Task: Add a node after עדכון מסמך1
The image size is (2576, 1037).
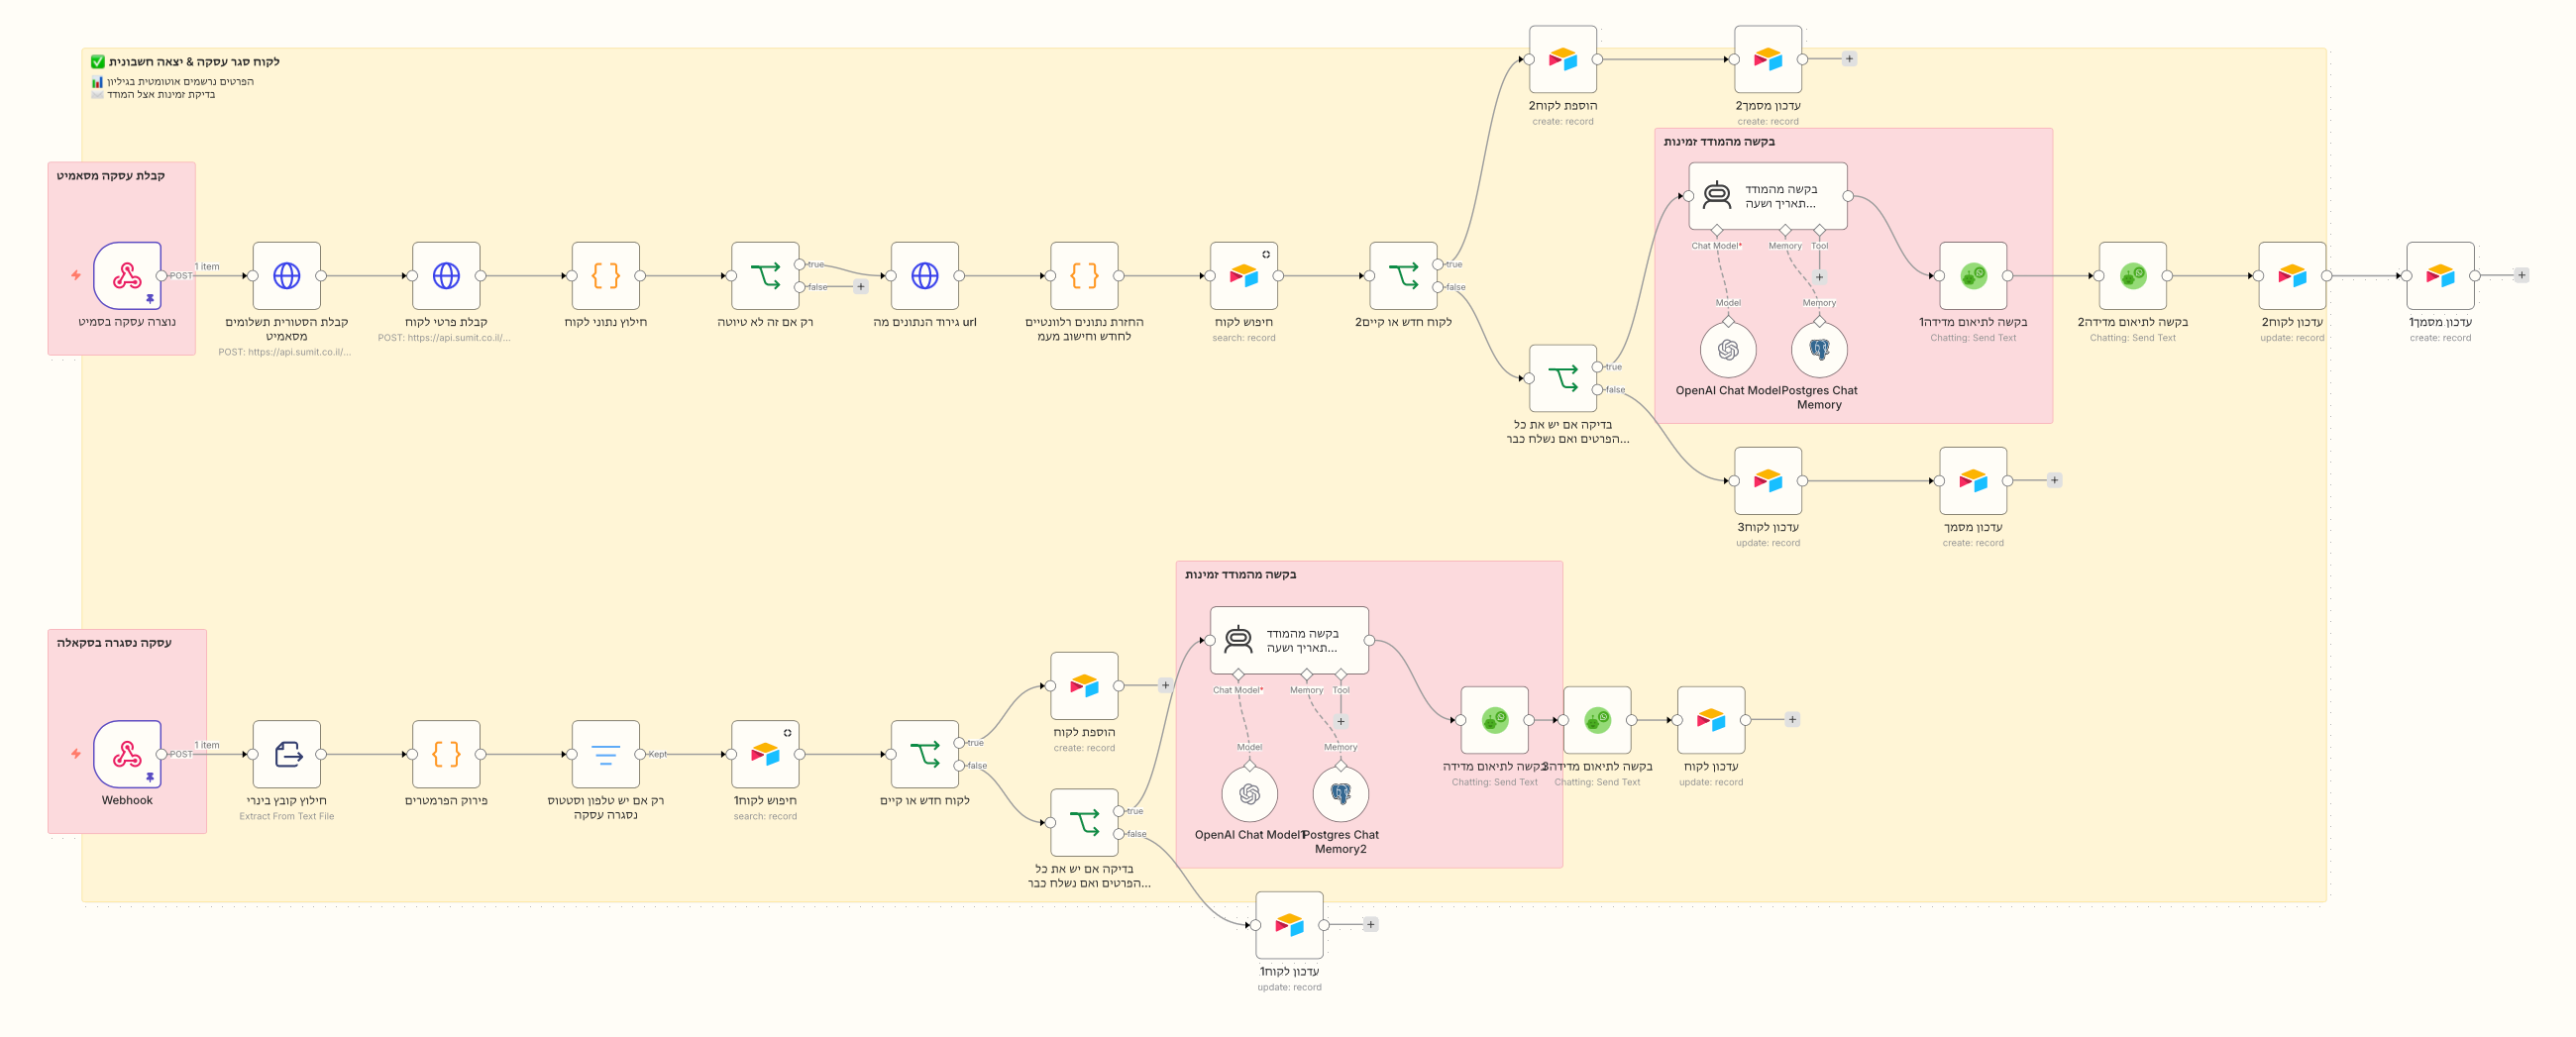Action: (2521, 275)
